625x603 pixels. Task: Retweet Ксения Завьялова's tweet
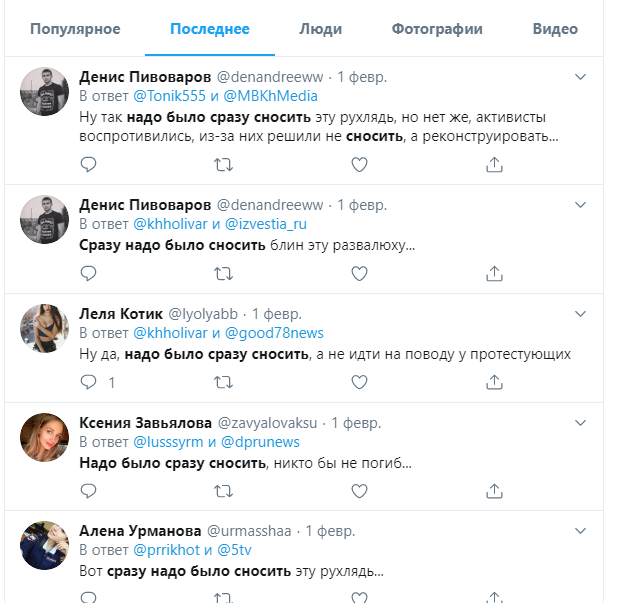(x=224, y=490)
